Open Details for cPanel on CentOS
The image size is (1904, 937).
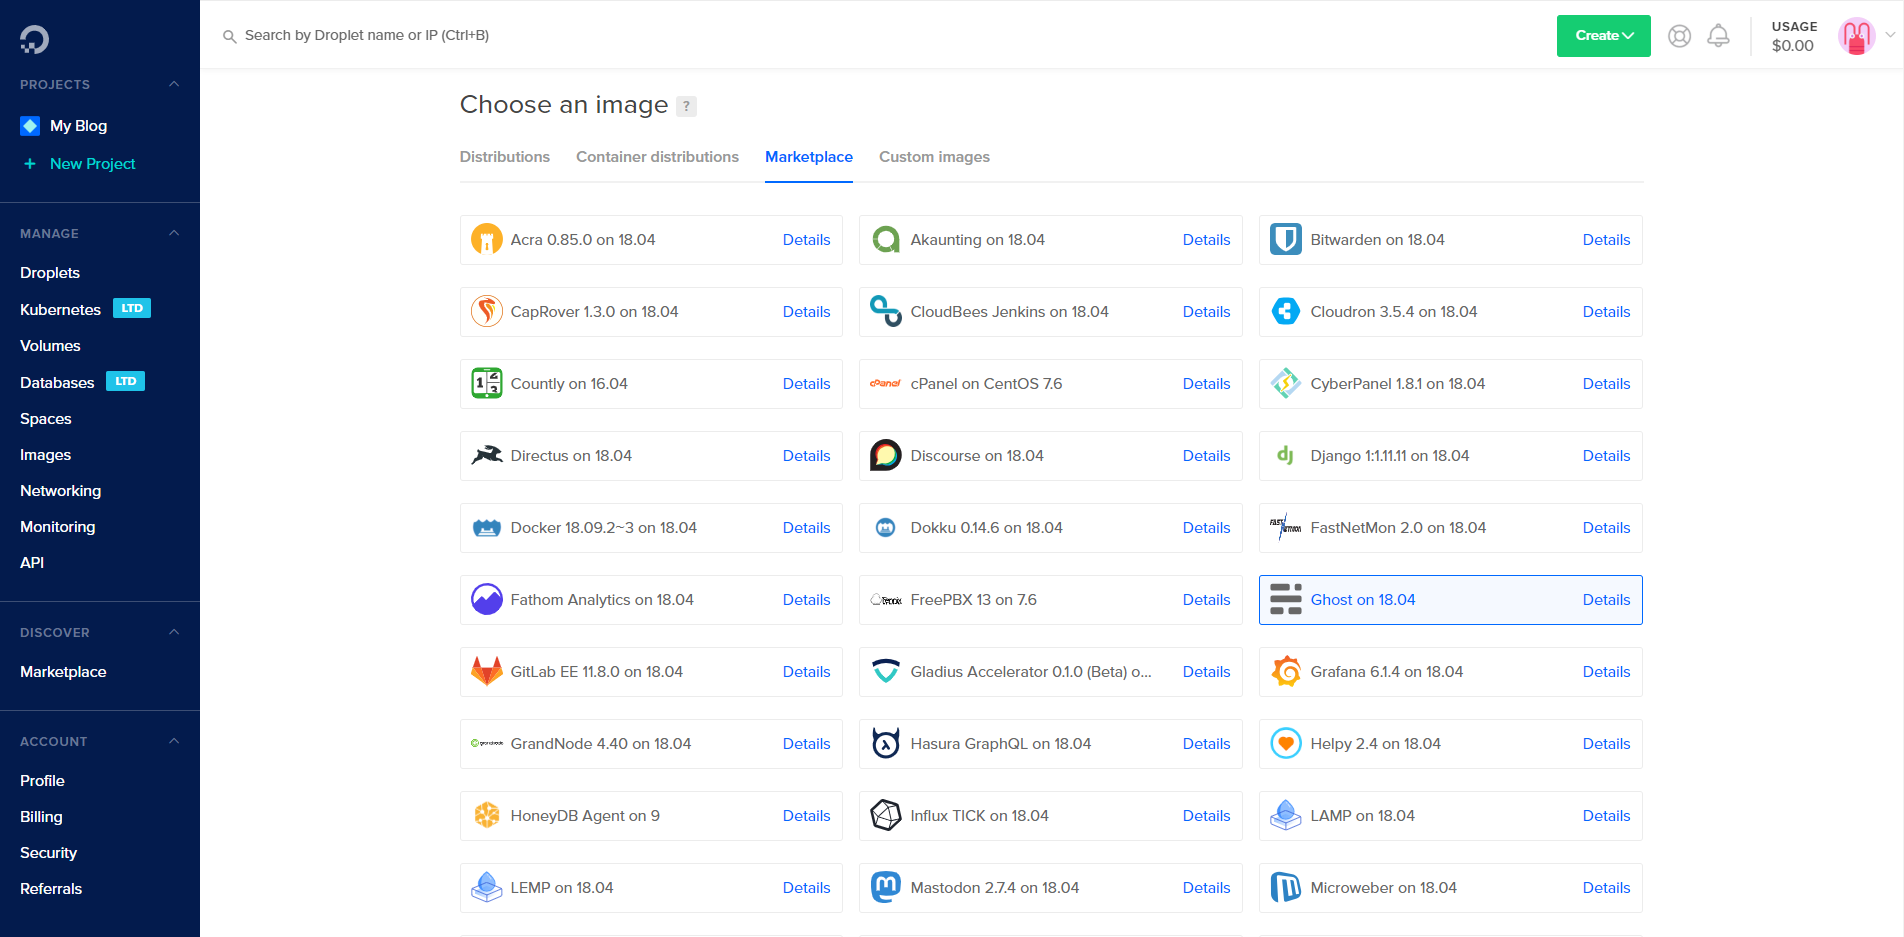tap(1206, 384)
